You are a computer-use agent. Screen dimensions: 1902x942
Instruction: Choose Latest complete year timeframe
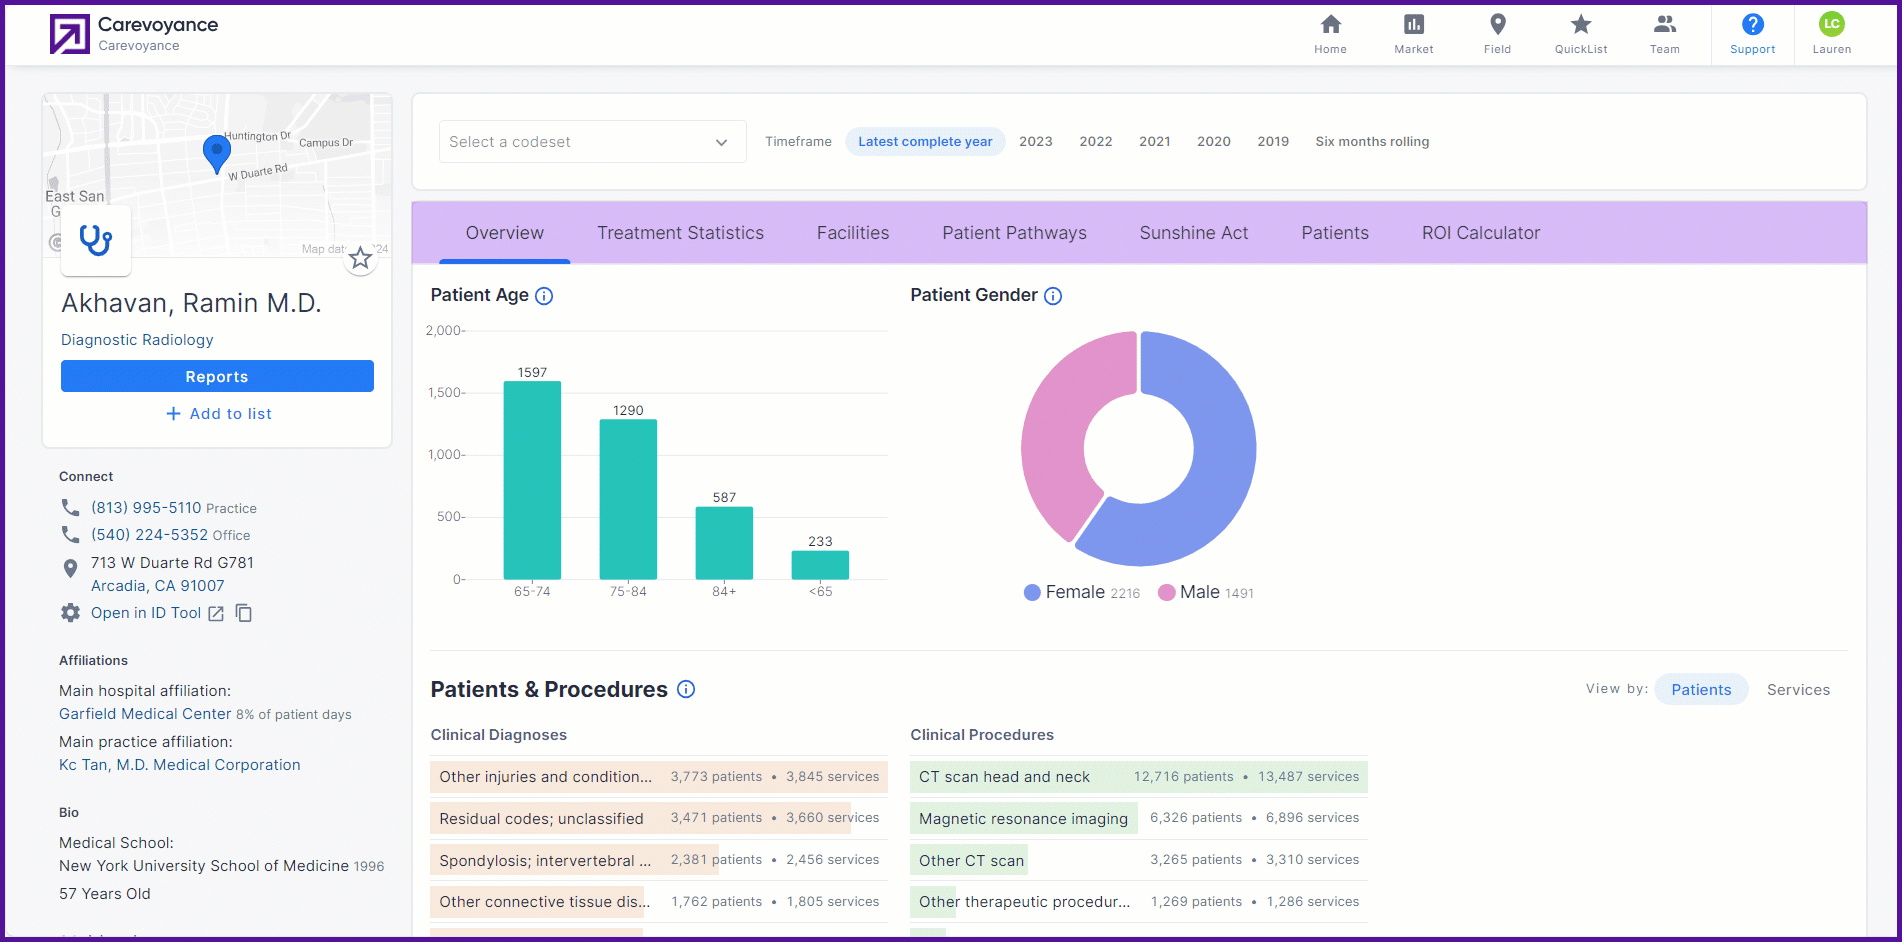click(925, 142)
